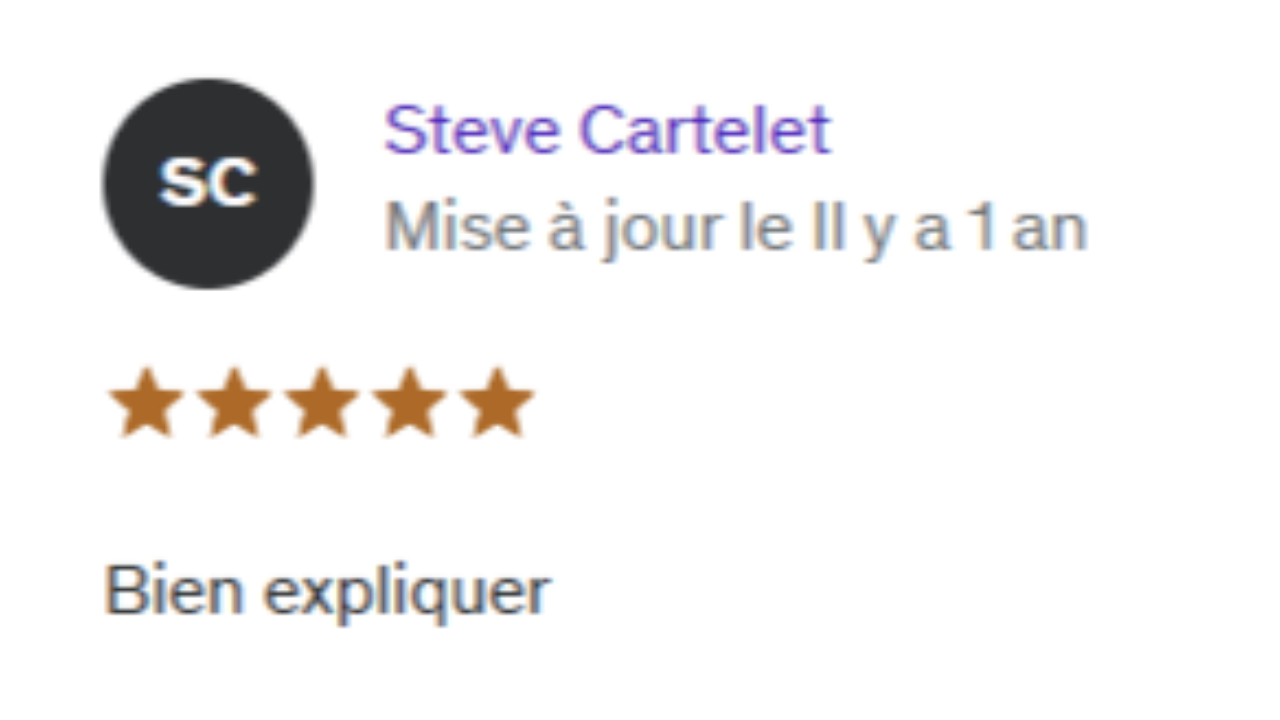Click the fourth rating star
This screenshot has height=720, width=1280.
(409, 403)
